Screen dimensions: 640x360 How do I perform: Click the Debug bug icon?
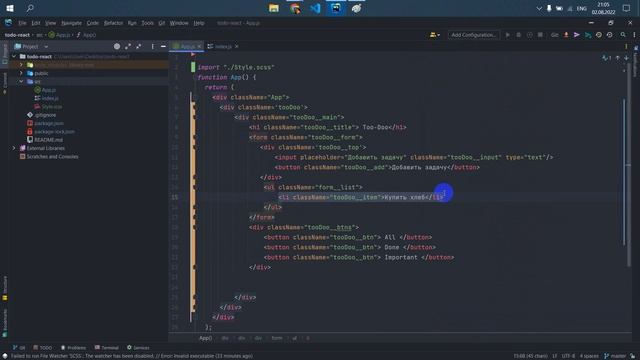point(518,35)
